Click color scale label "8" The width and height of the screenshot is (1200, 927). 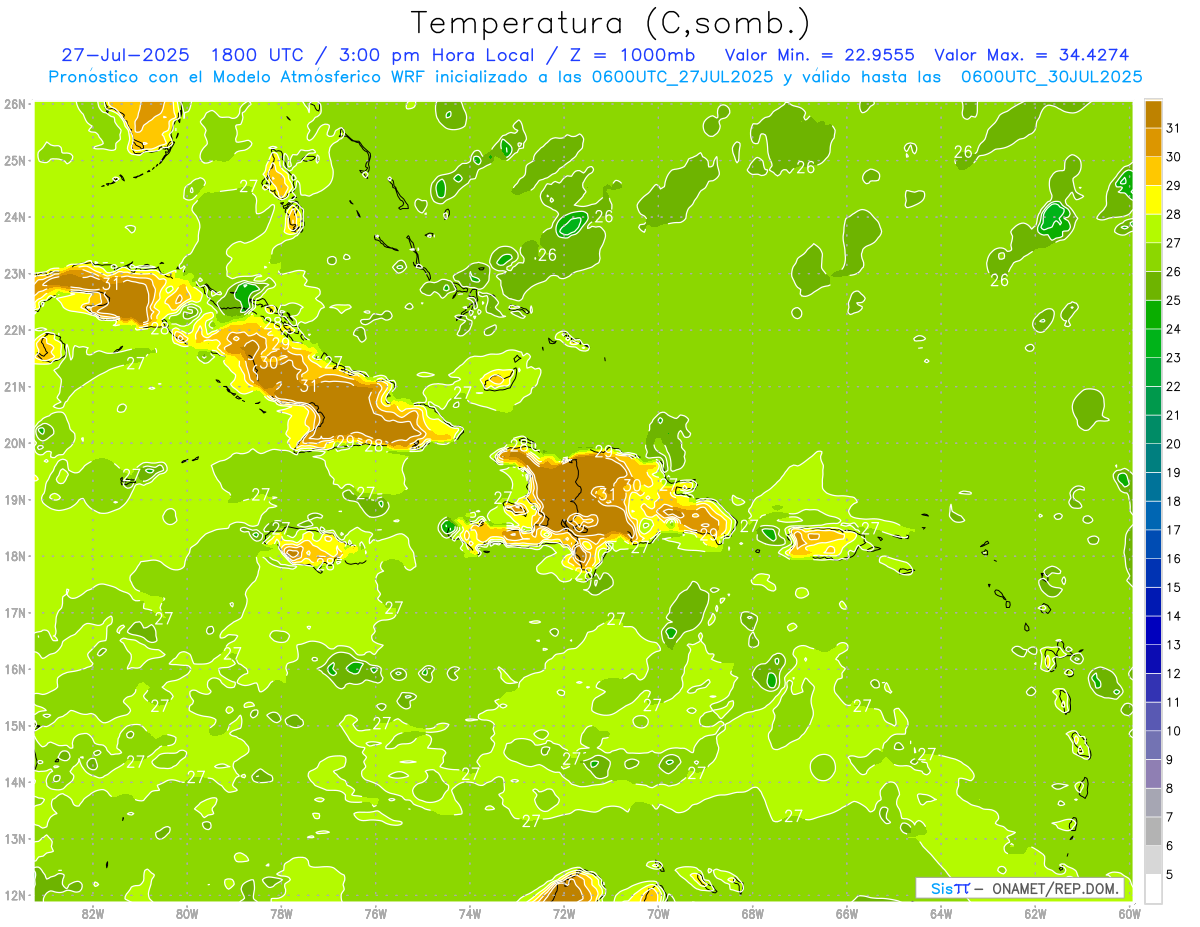(x=1170, y=788)
